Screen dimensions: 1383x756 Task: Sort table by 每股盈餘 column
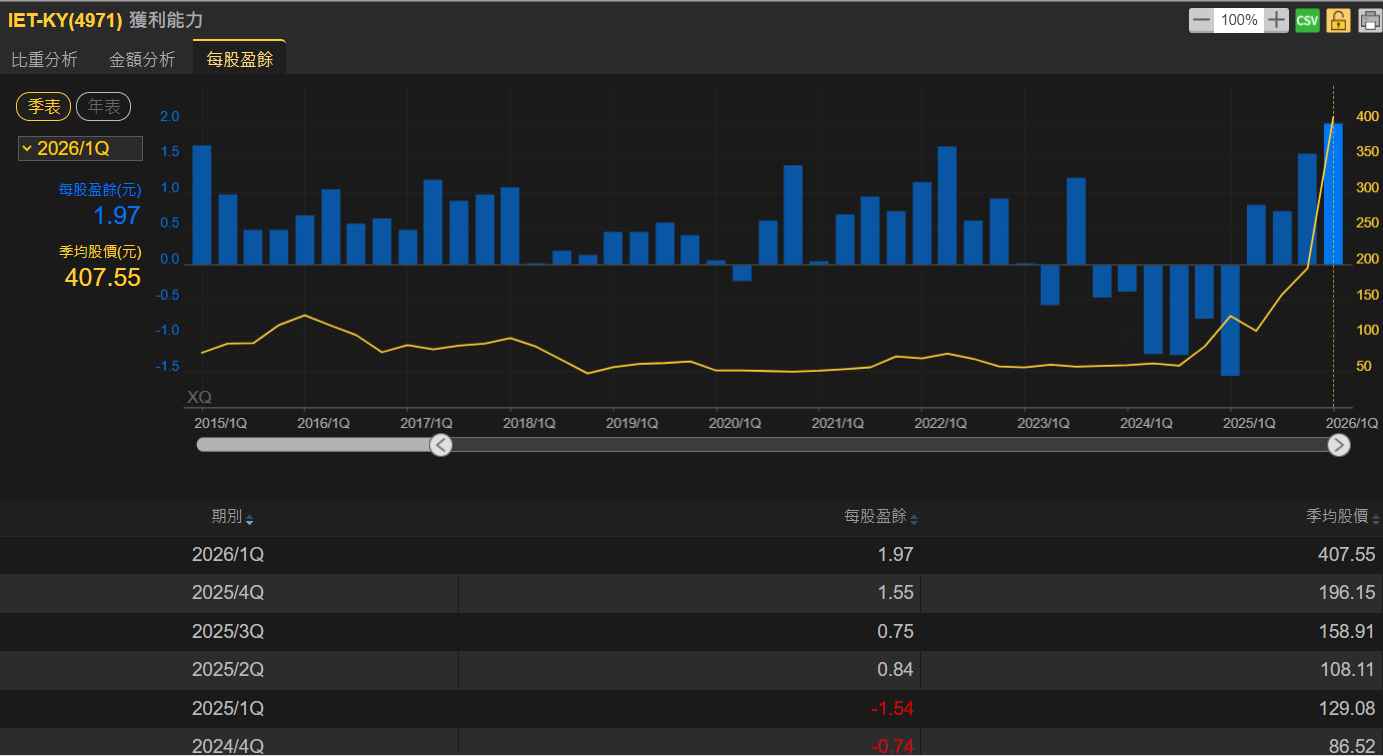pos(881,517)
